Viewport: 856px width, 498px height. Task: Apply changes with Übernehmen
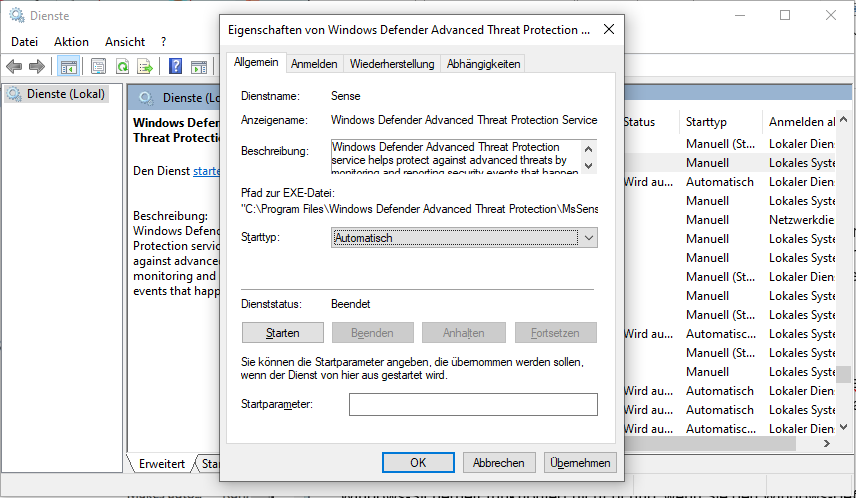click(x=580, y=463)
